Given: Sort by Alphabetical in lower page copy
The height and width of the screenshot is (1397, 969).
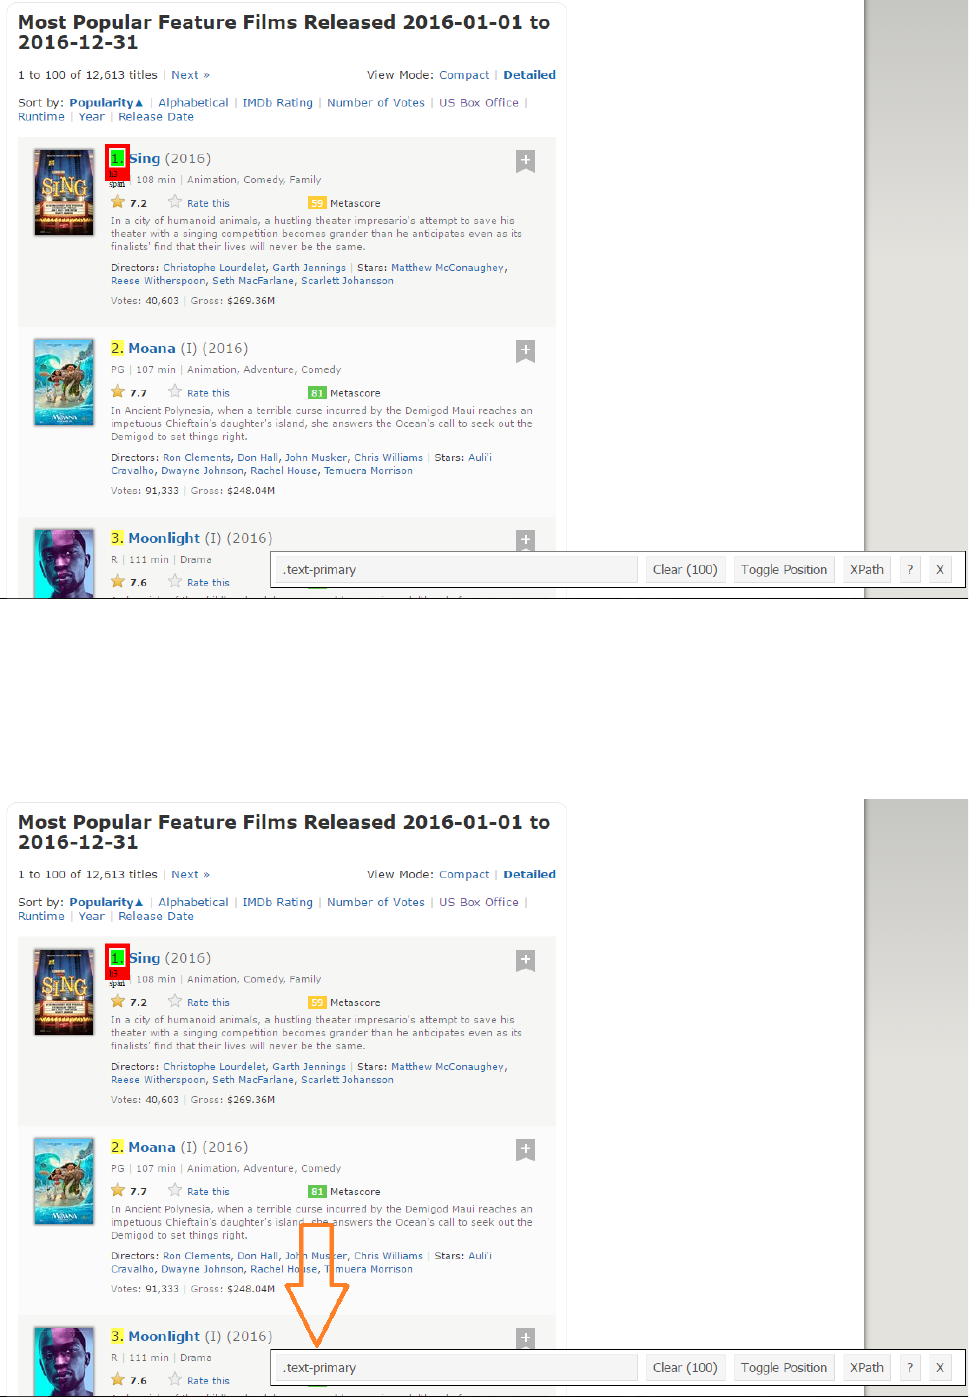Looking at the screenshot, I should click(x=193, y=902).
